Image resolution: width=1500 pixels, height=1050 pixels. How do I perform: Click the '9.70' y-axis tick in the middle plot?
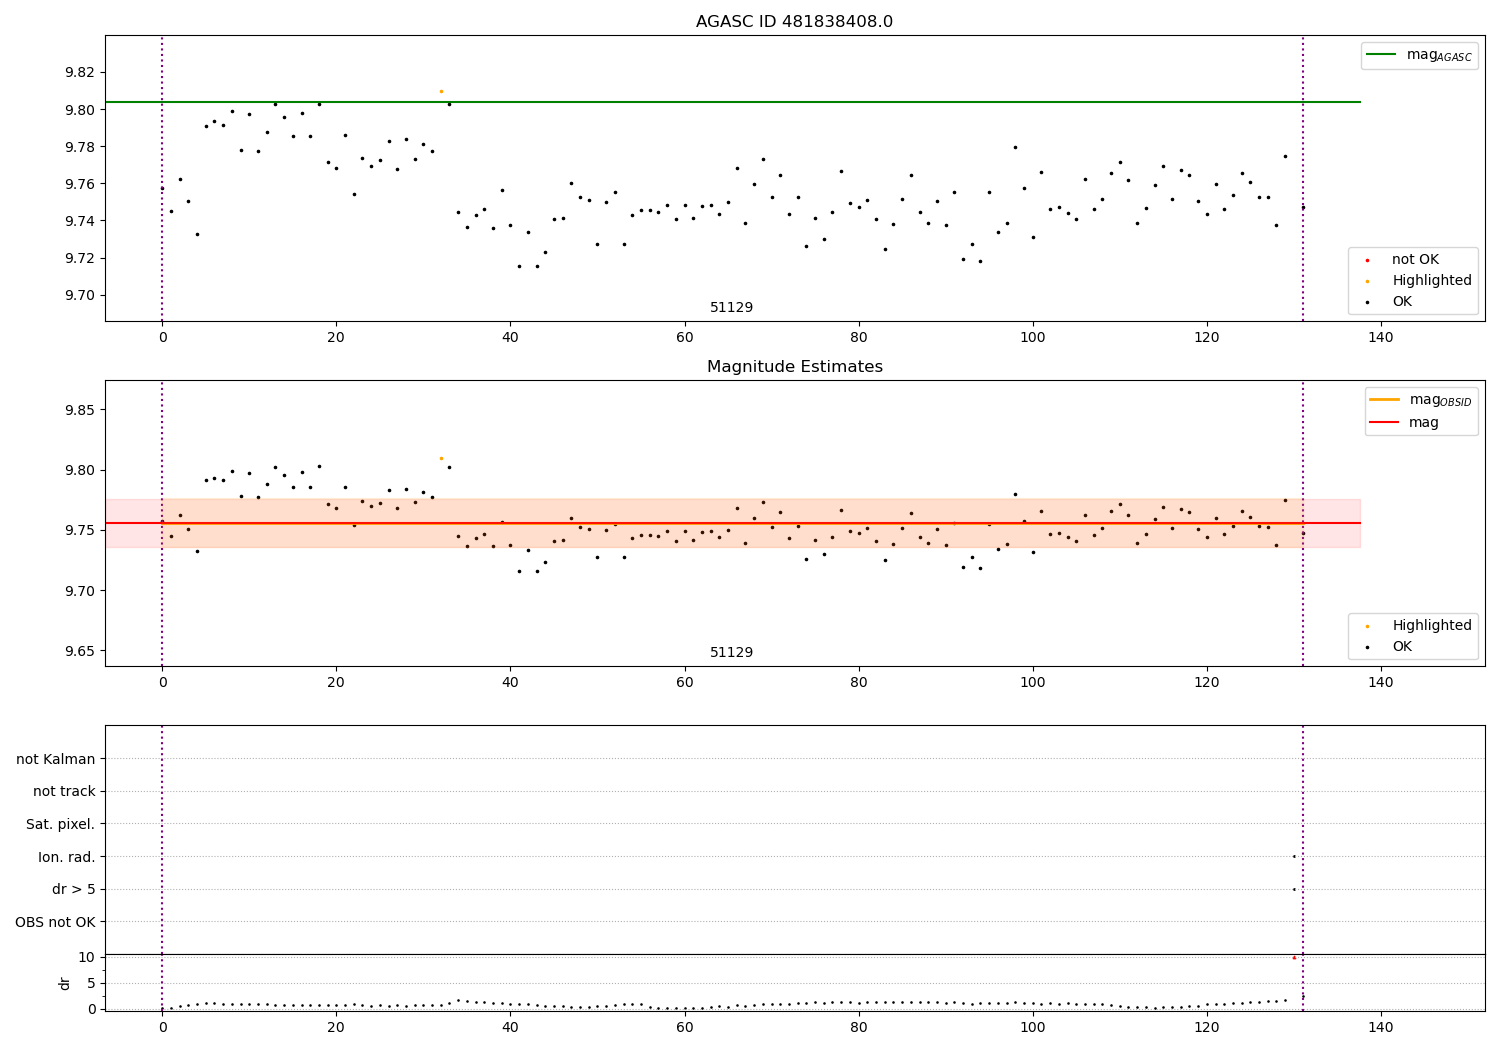[x=80, y=591]
